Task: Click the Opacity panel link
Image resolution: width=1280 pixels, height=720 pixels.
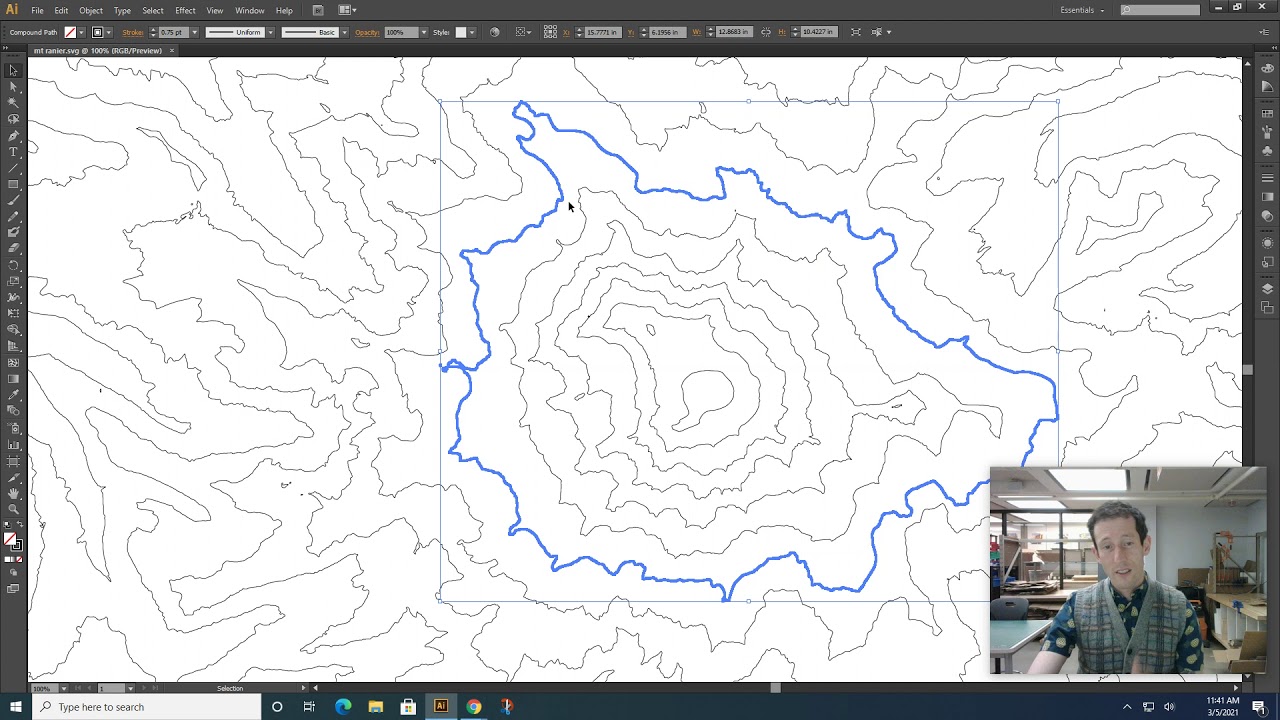Action: (367, 32)
